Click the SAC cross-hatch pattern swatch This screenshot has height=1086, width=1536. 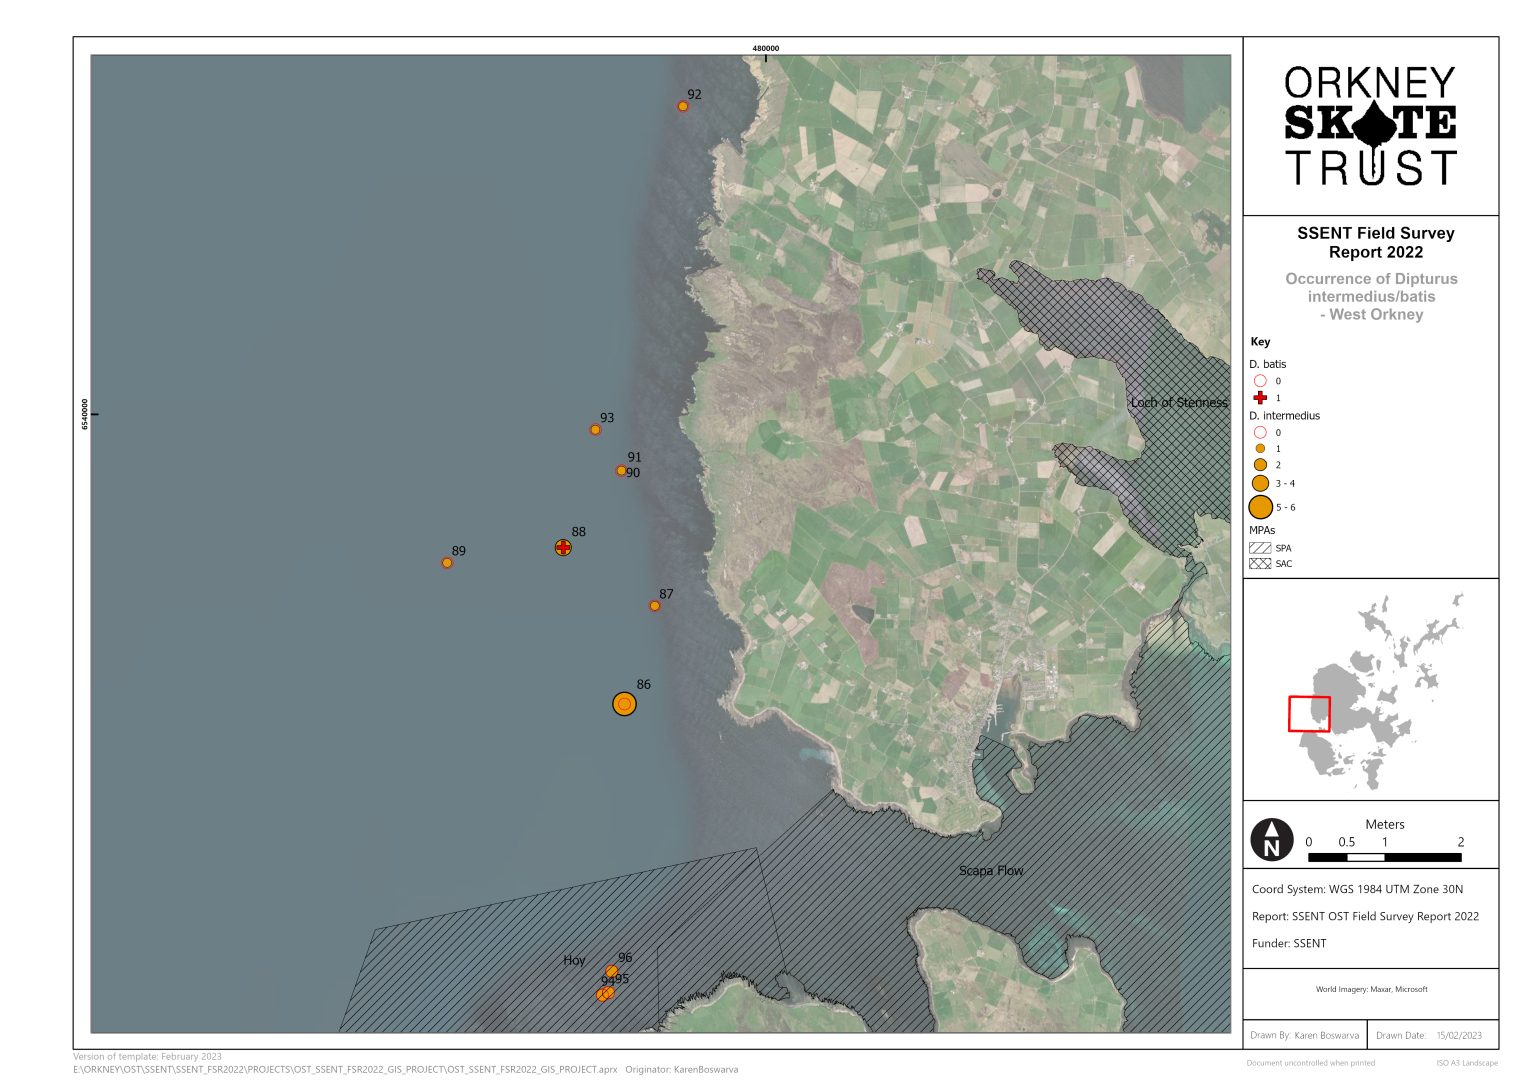pyautogui.click(x=1262, y=563)
